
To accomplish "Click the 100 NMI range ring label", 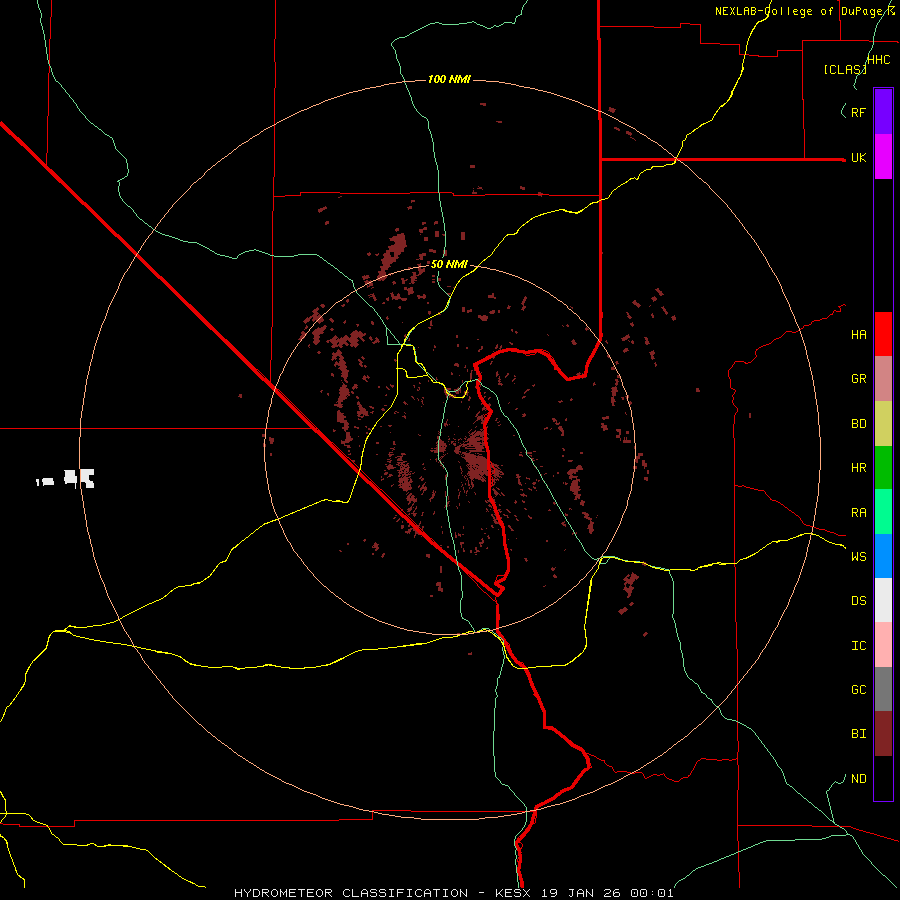I will pos(449,79).
